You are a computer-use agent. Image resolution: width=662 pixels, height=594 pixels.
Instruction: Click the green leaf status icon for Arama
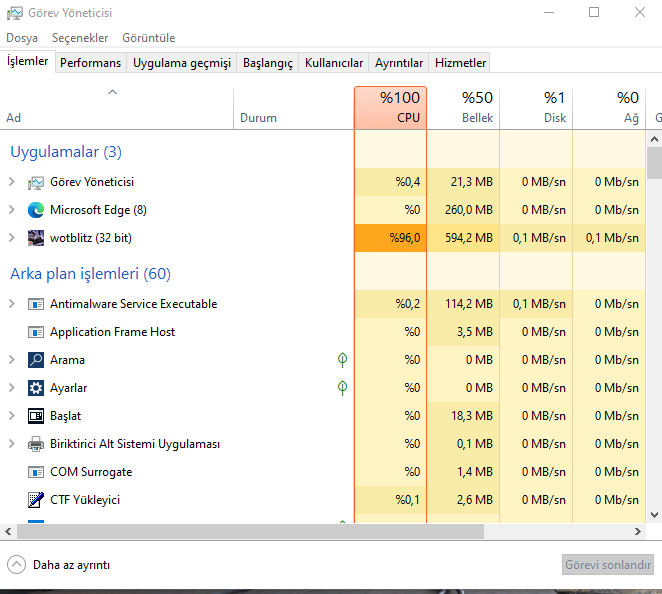[x=342, y=360]
